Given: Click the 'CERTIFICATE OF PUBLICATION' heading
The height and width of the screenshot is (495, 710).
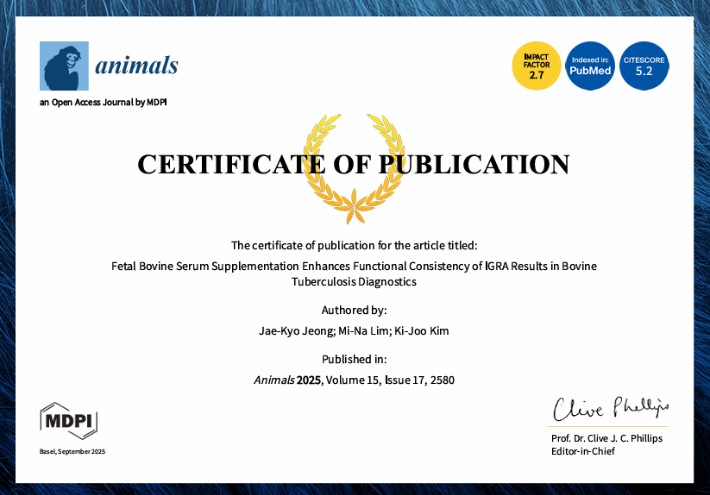Looking at the screenshot, I should [x=354, y=164].
